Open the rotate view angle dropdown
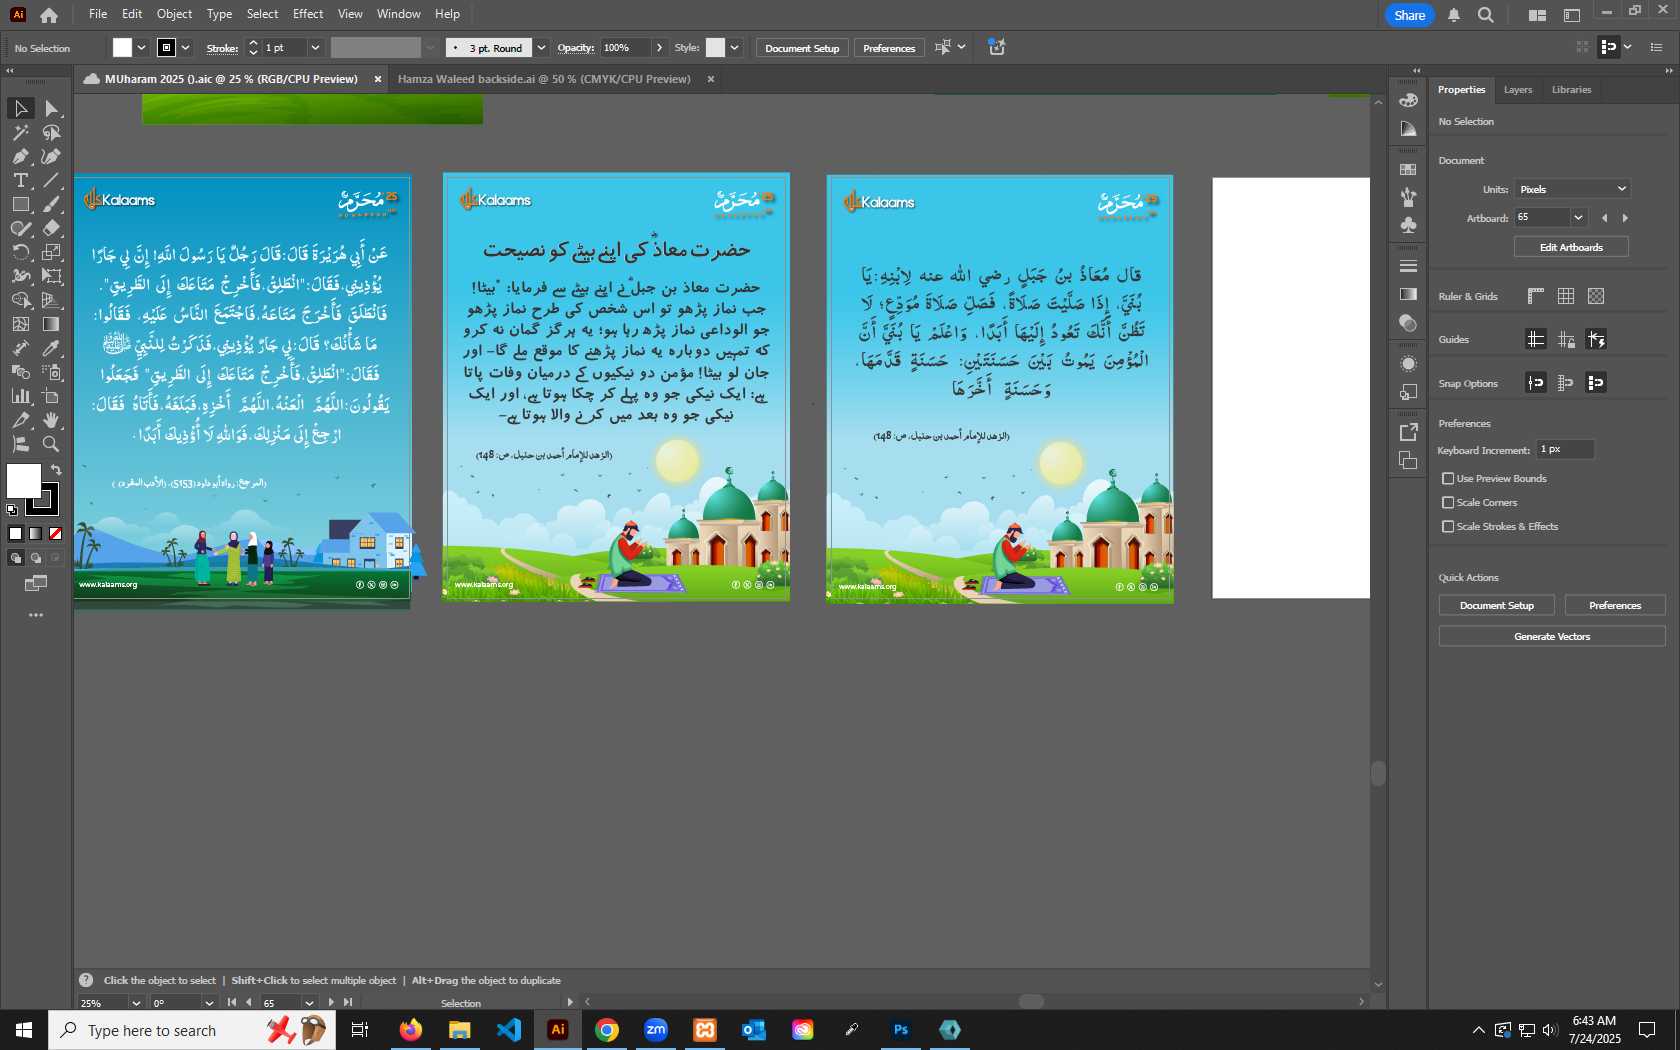This screenshot has height=1050, width=1680. (x=209, y=1003)
